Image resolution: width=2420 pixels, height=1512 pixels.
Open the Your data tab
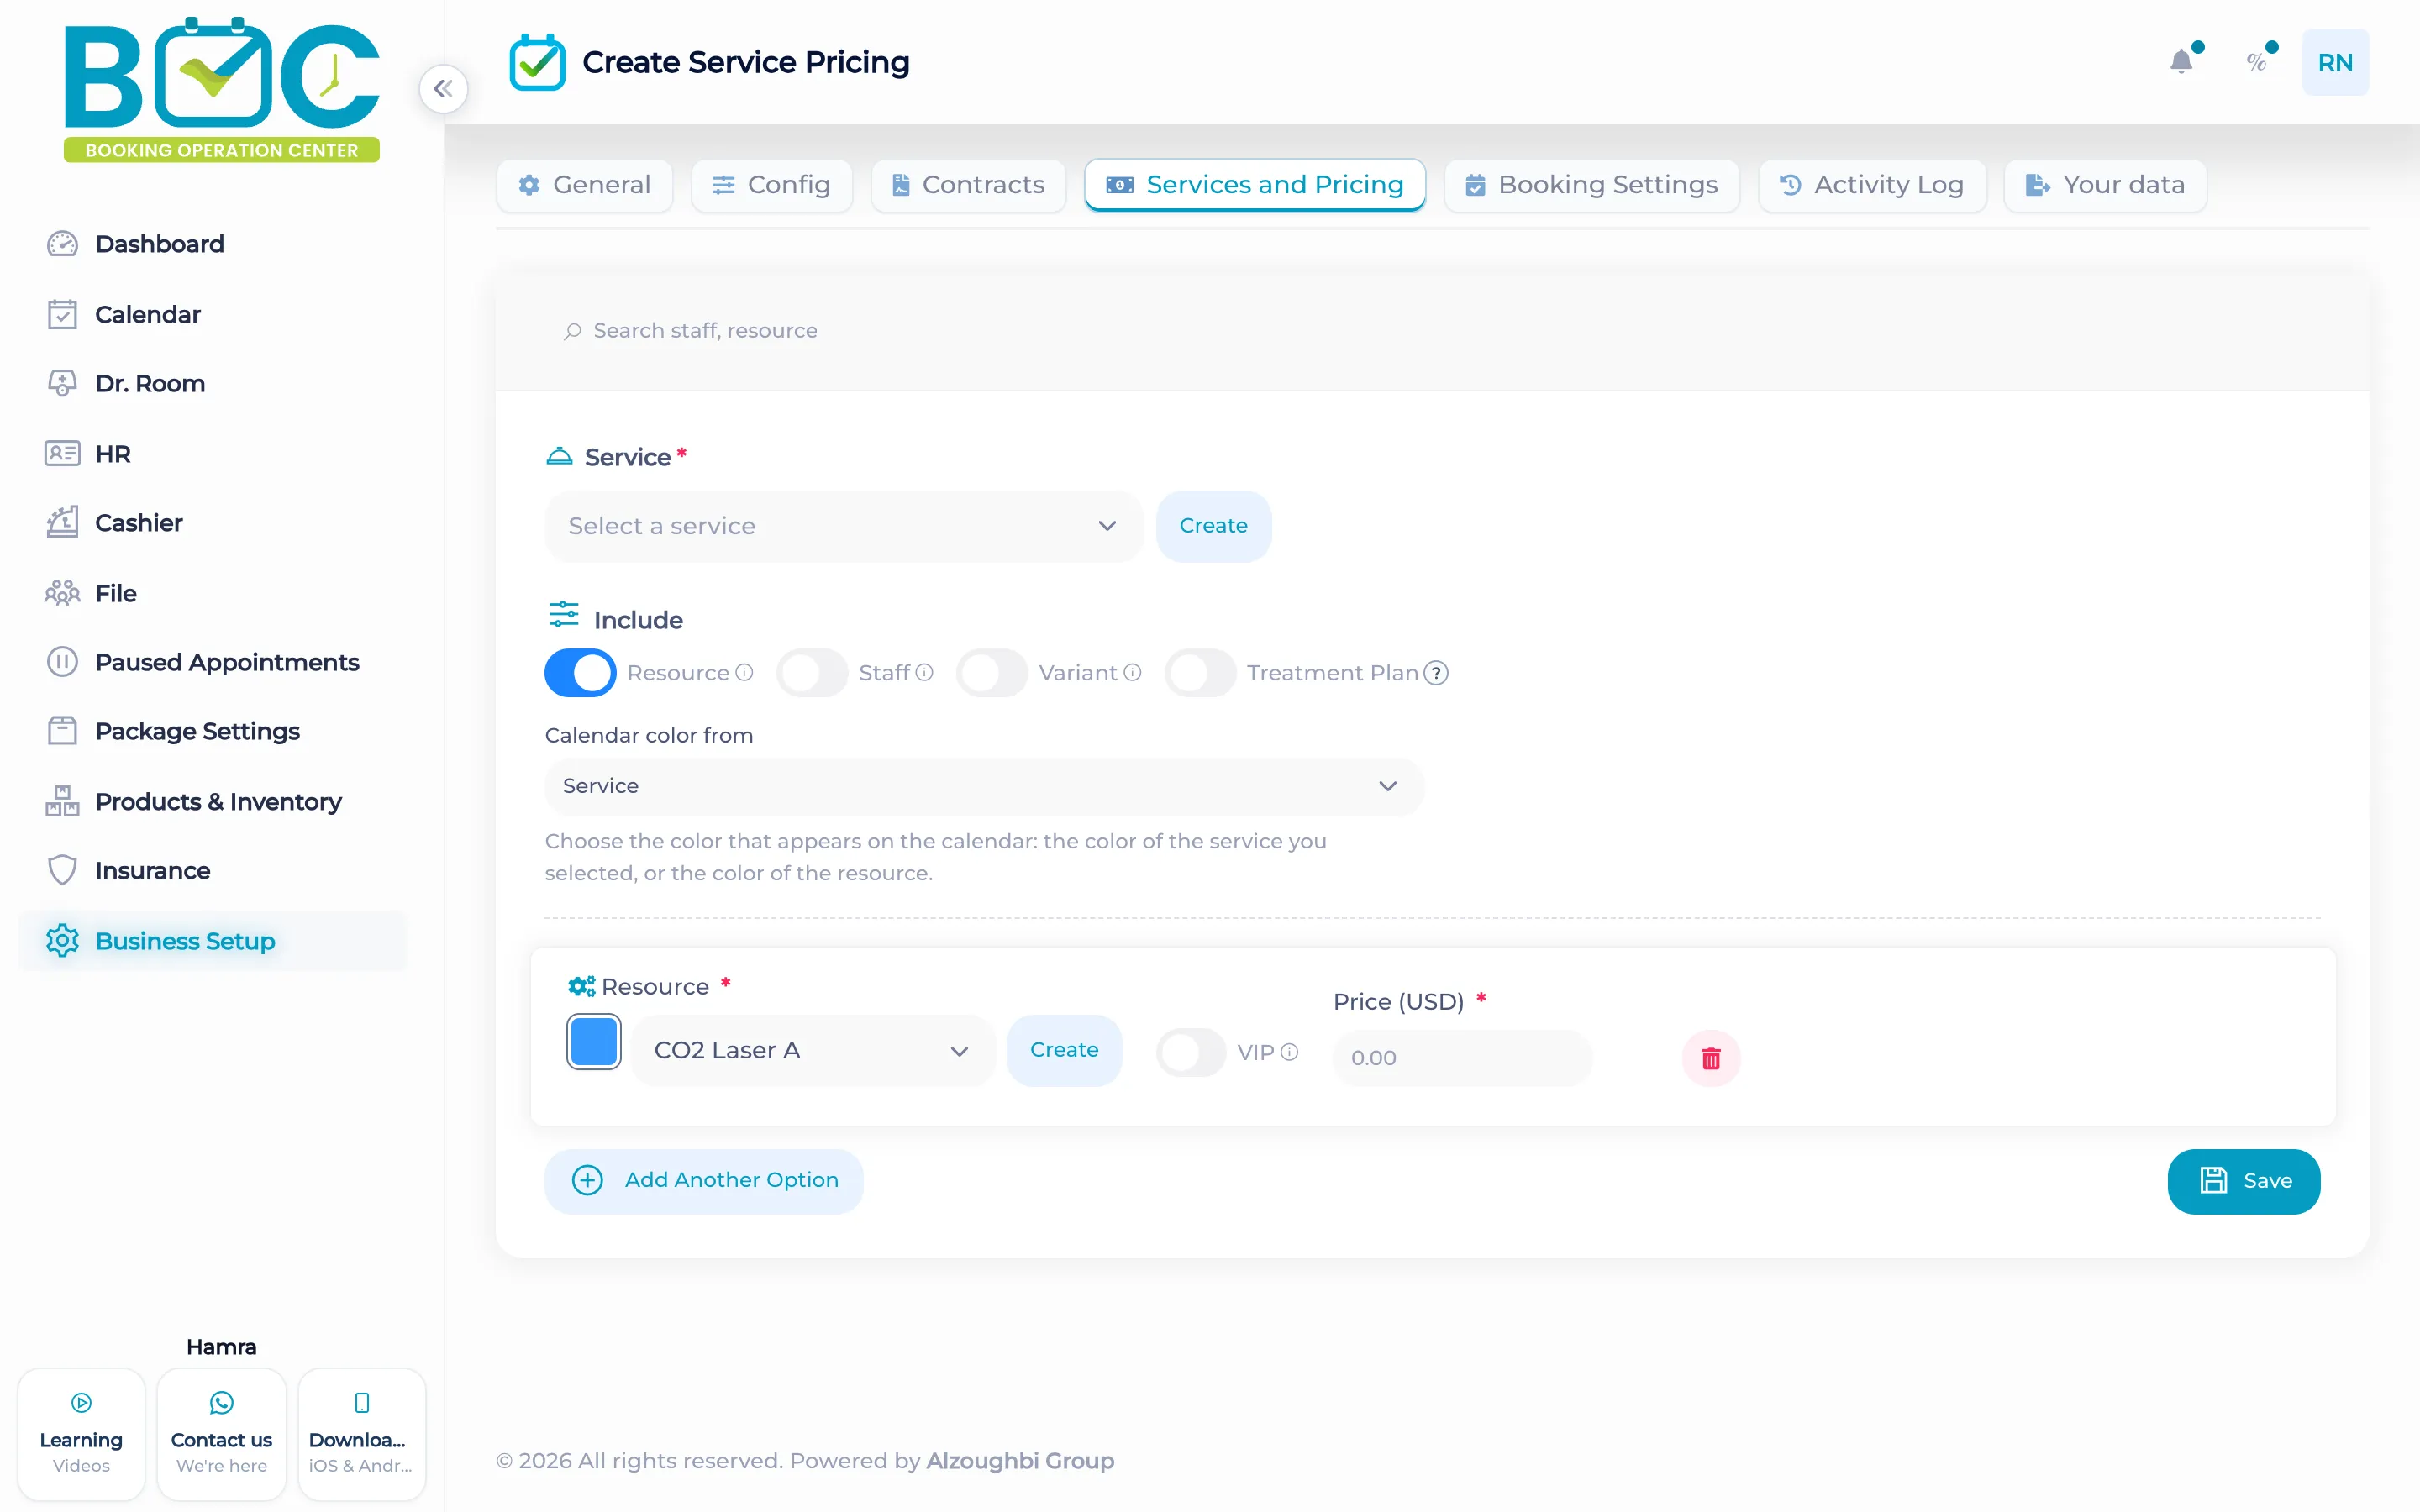pyautogui.click(x=2105, y=185)
